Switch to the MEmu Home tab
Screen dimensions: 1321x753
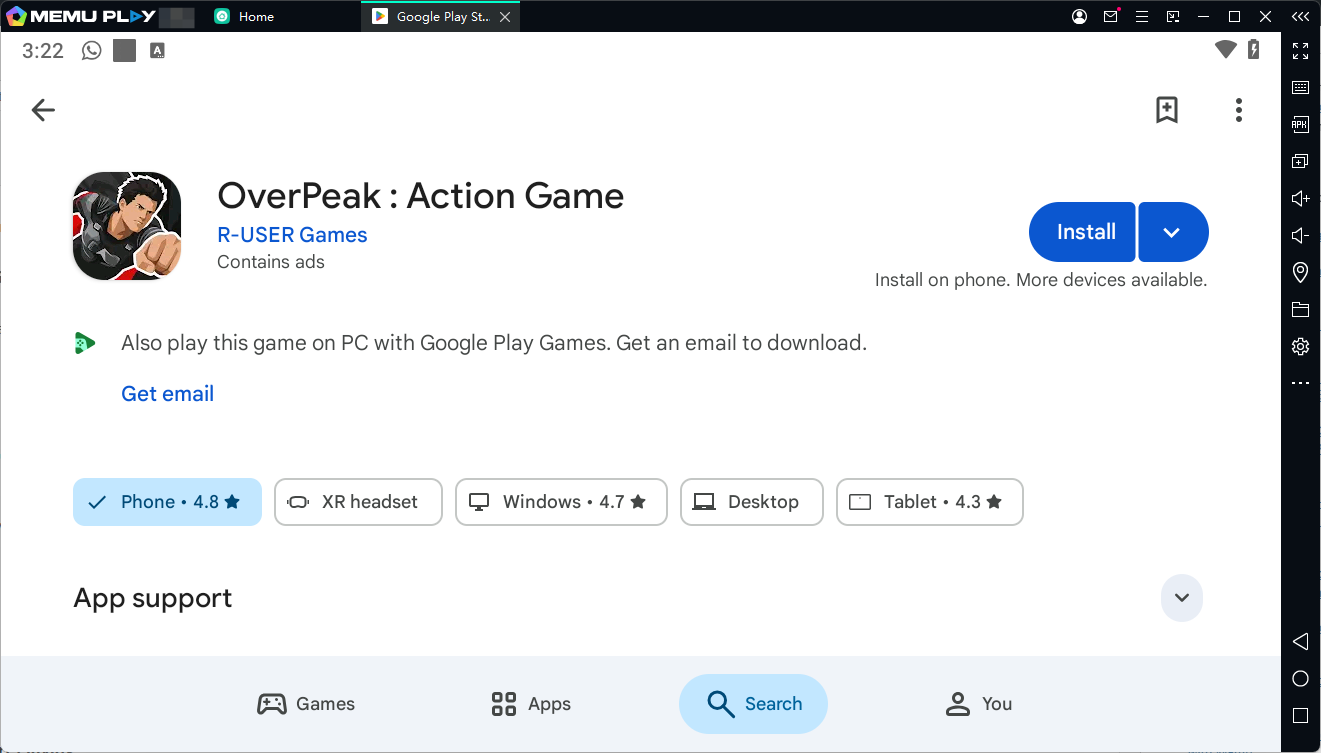[x=244, y=16]
